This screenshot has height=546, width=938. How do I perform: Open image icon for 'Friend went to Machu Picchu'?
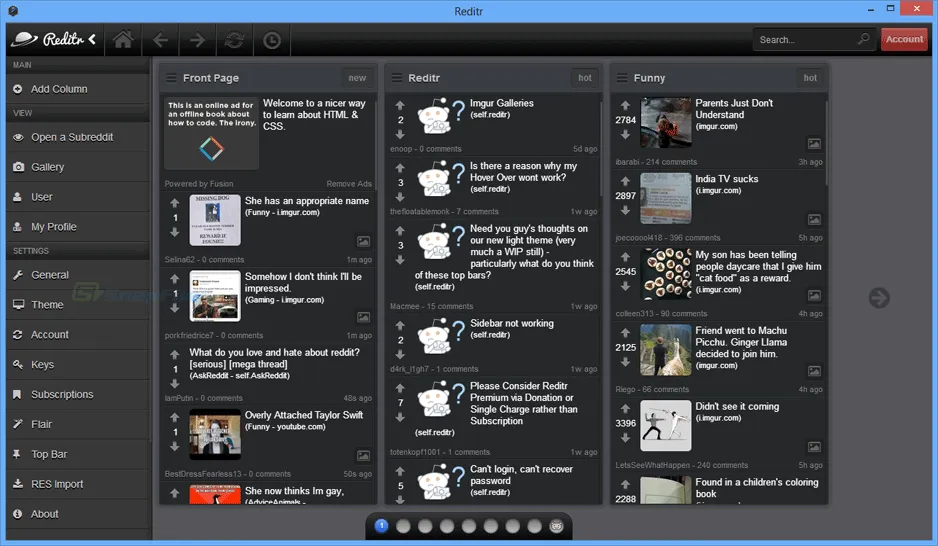tap(814, 371)
